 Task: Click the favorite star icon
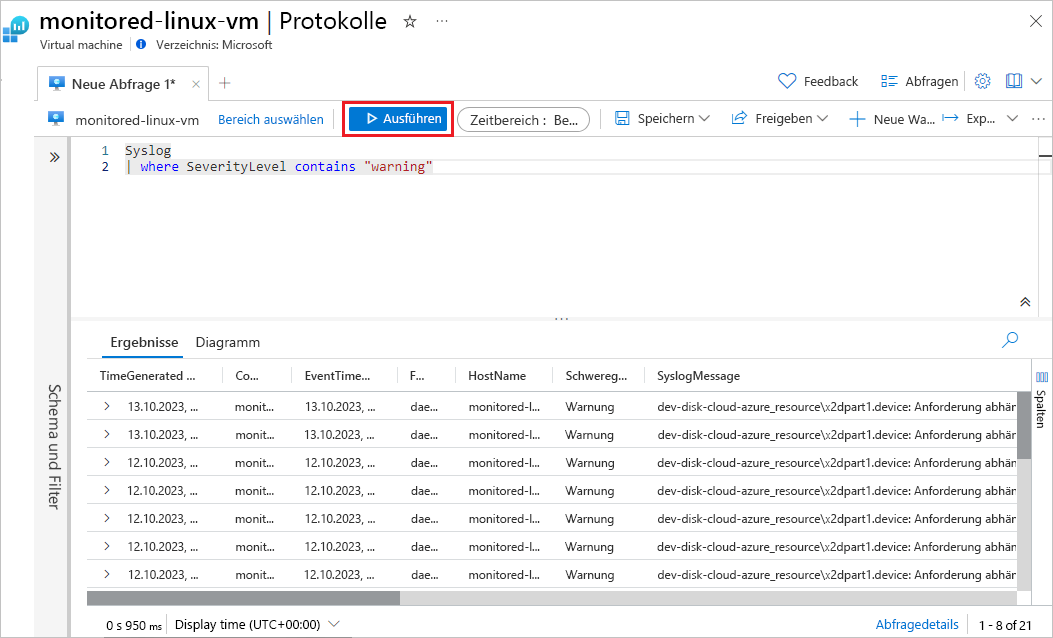pyautogui.click(x=410, y=21)
